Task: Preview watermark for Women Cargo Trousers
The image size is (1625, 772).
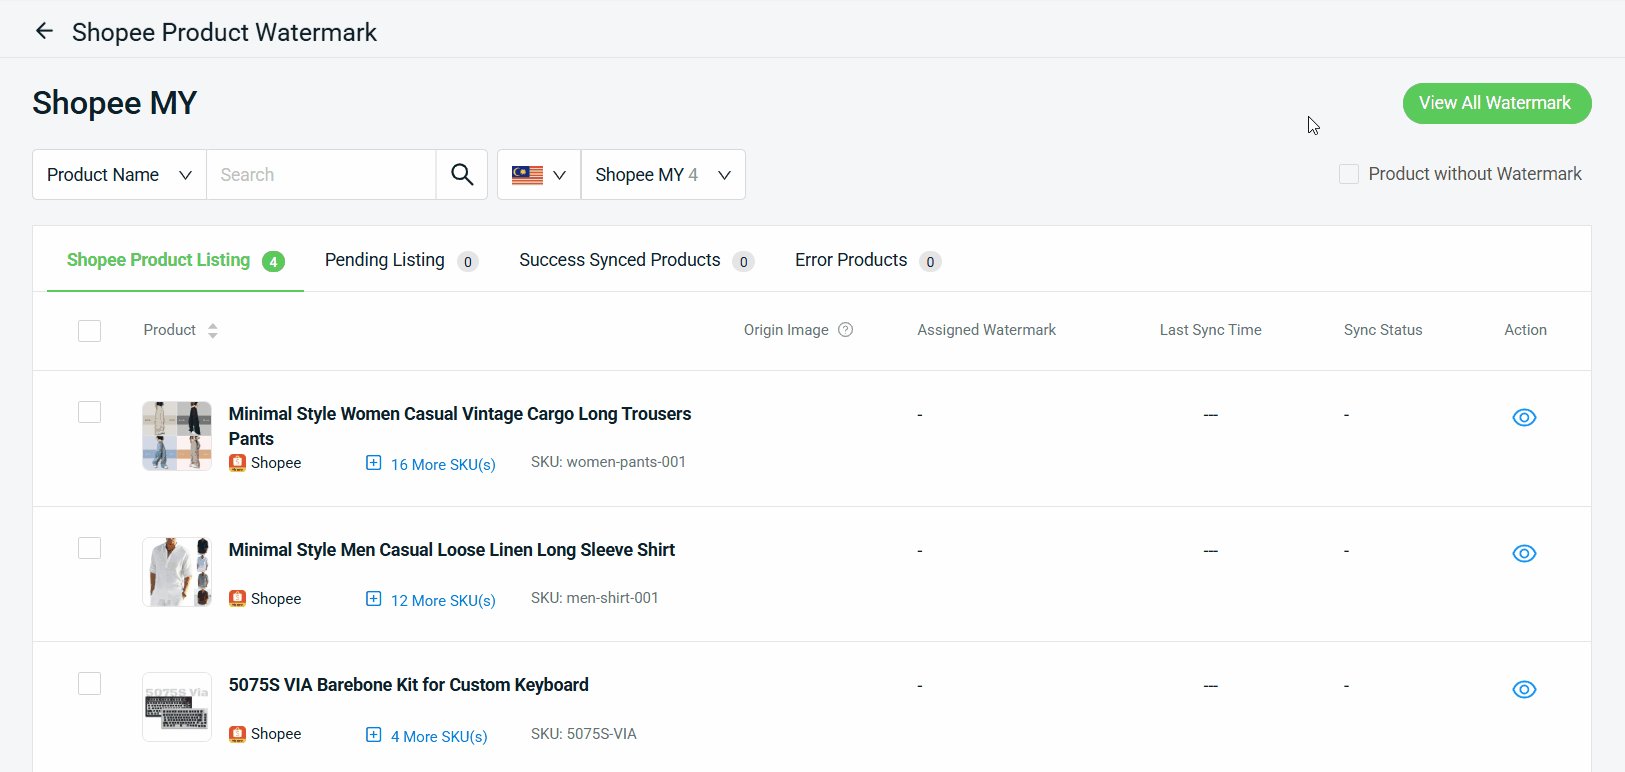Action: pos(1524,417)
